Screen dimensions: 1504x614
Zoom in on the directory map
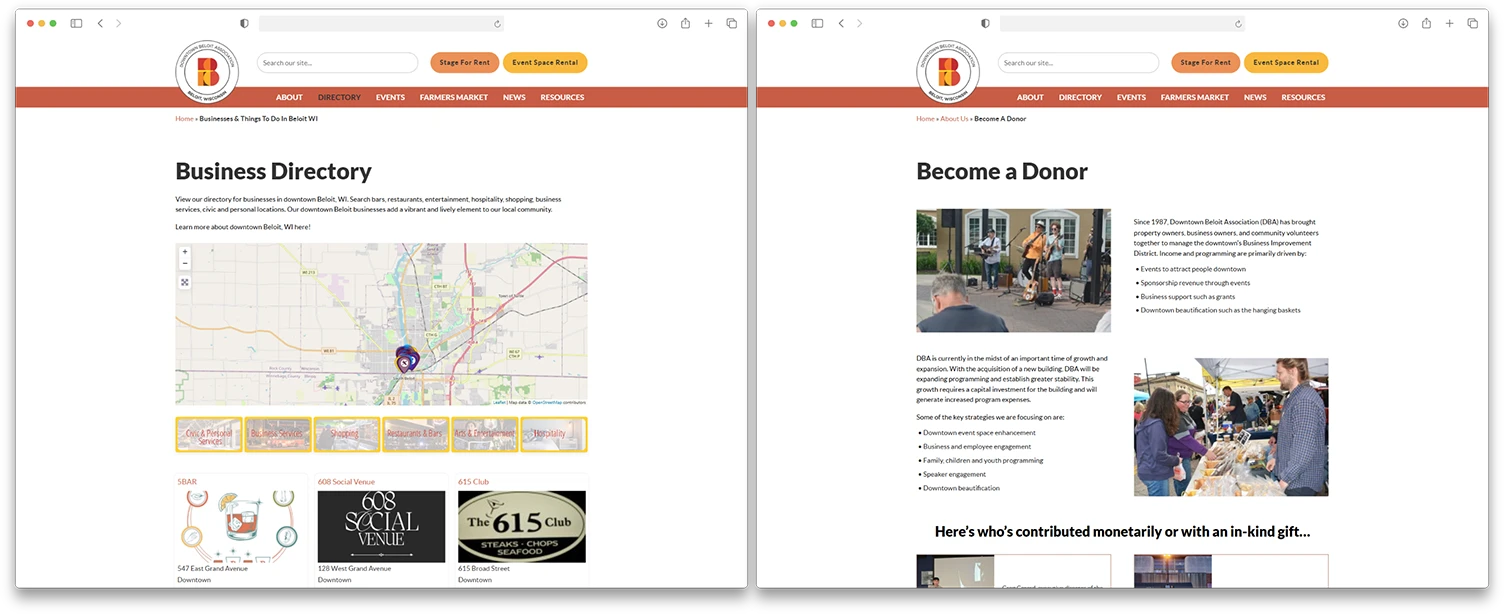(185, 251)
